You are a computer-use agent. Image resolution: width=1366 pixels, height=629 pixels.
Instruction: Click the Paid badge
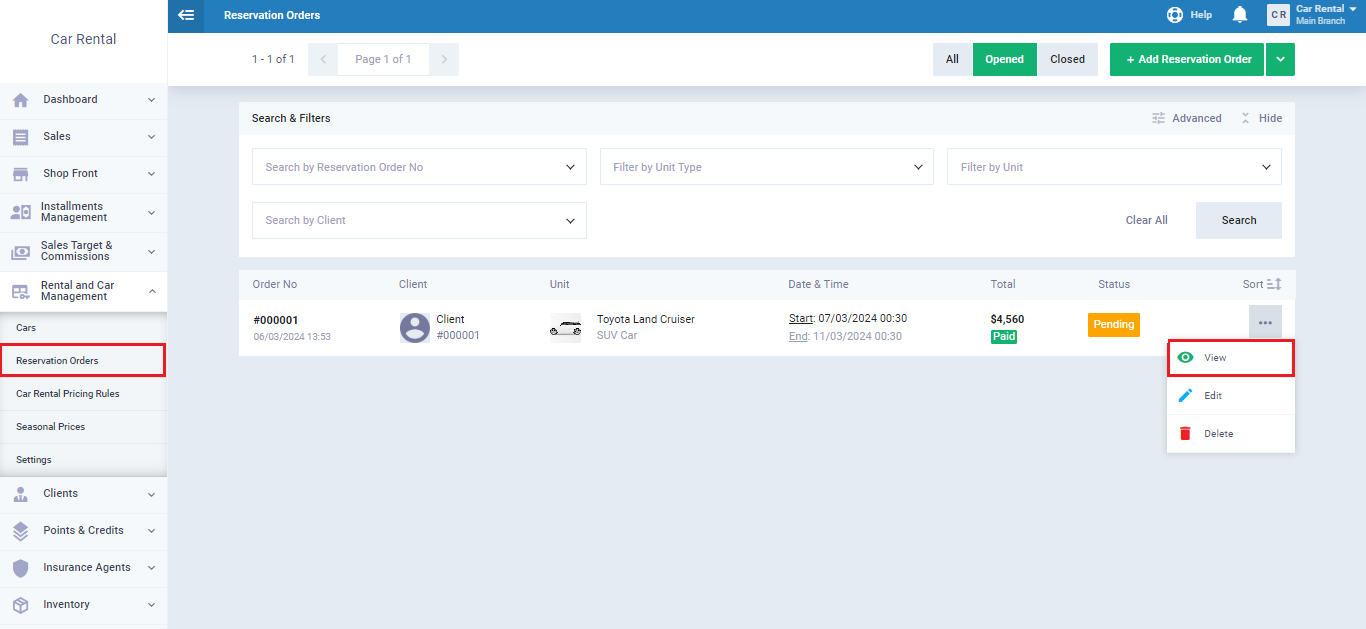tap(1004, 337)
